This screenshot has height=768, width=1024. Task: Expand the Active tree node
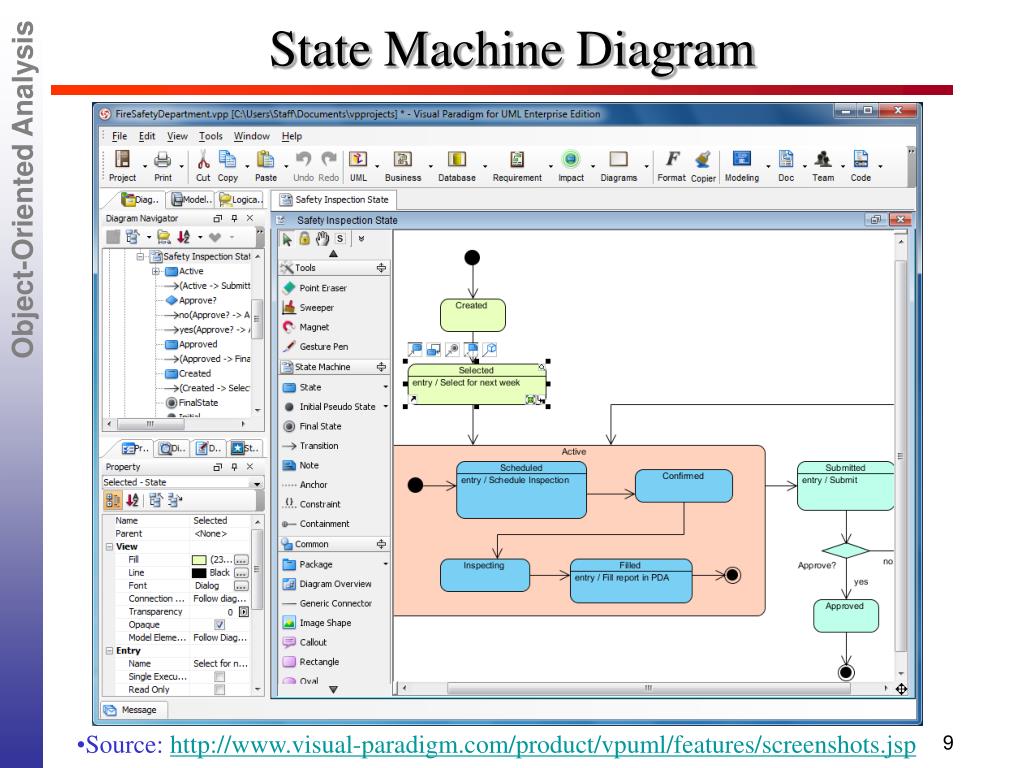155,271
